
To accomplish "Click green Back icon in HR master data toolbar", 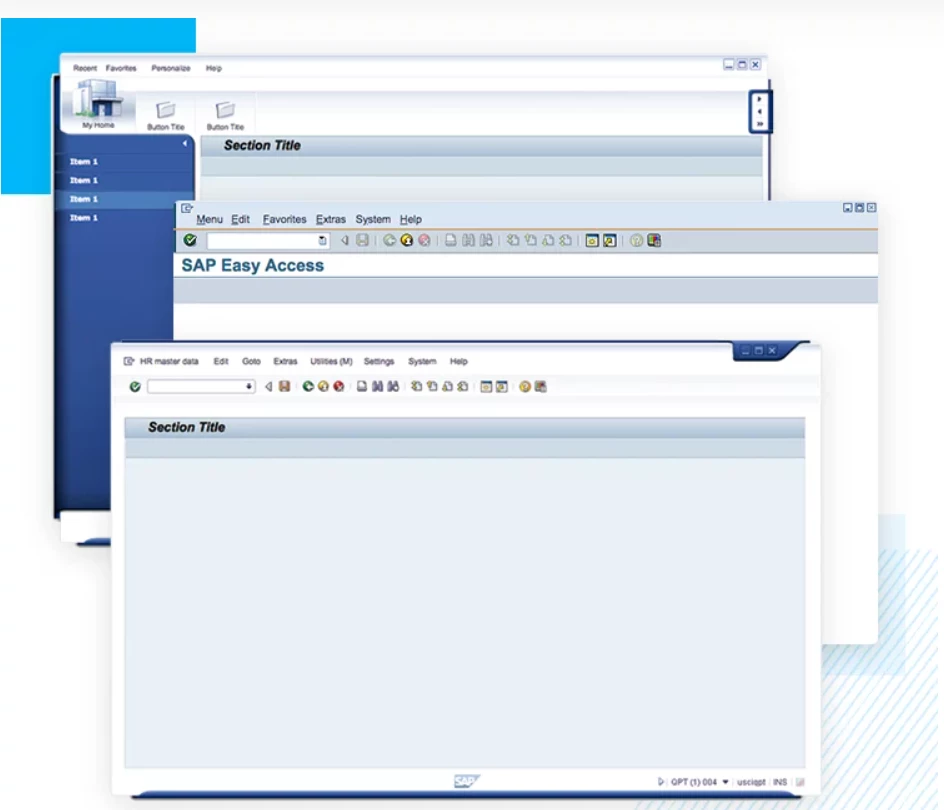I will pos(308,387).
